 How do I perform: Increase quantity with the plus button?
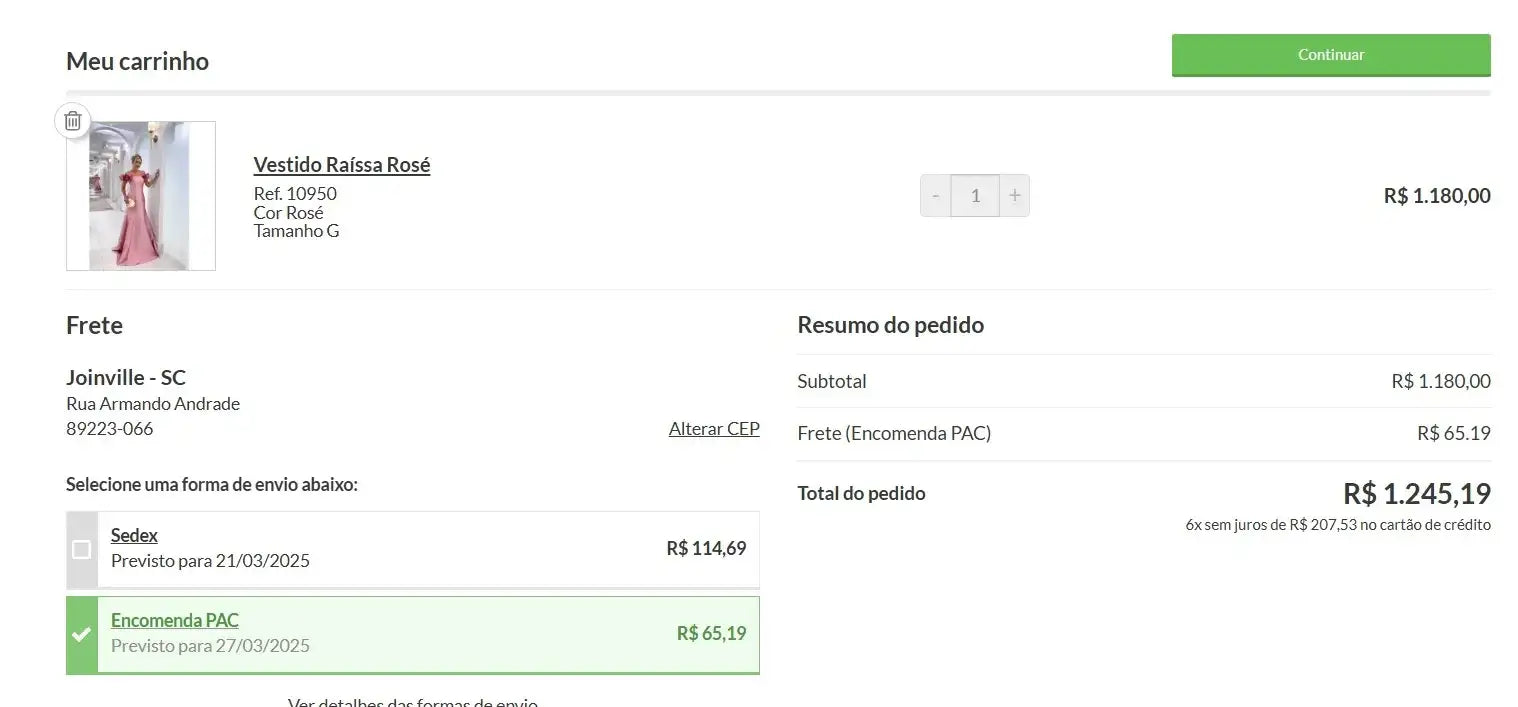coord(1014,196)
